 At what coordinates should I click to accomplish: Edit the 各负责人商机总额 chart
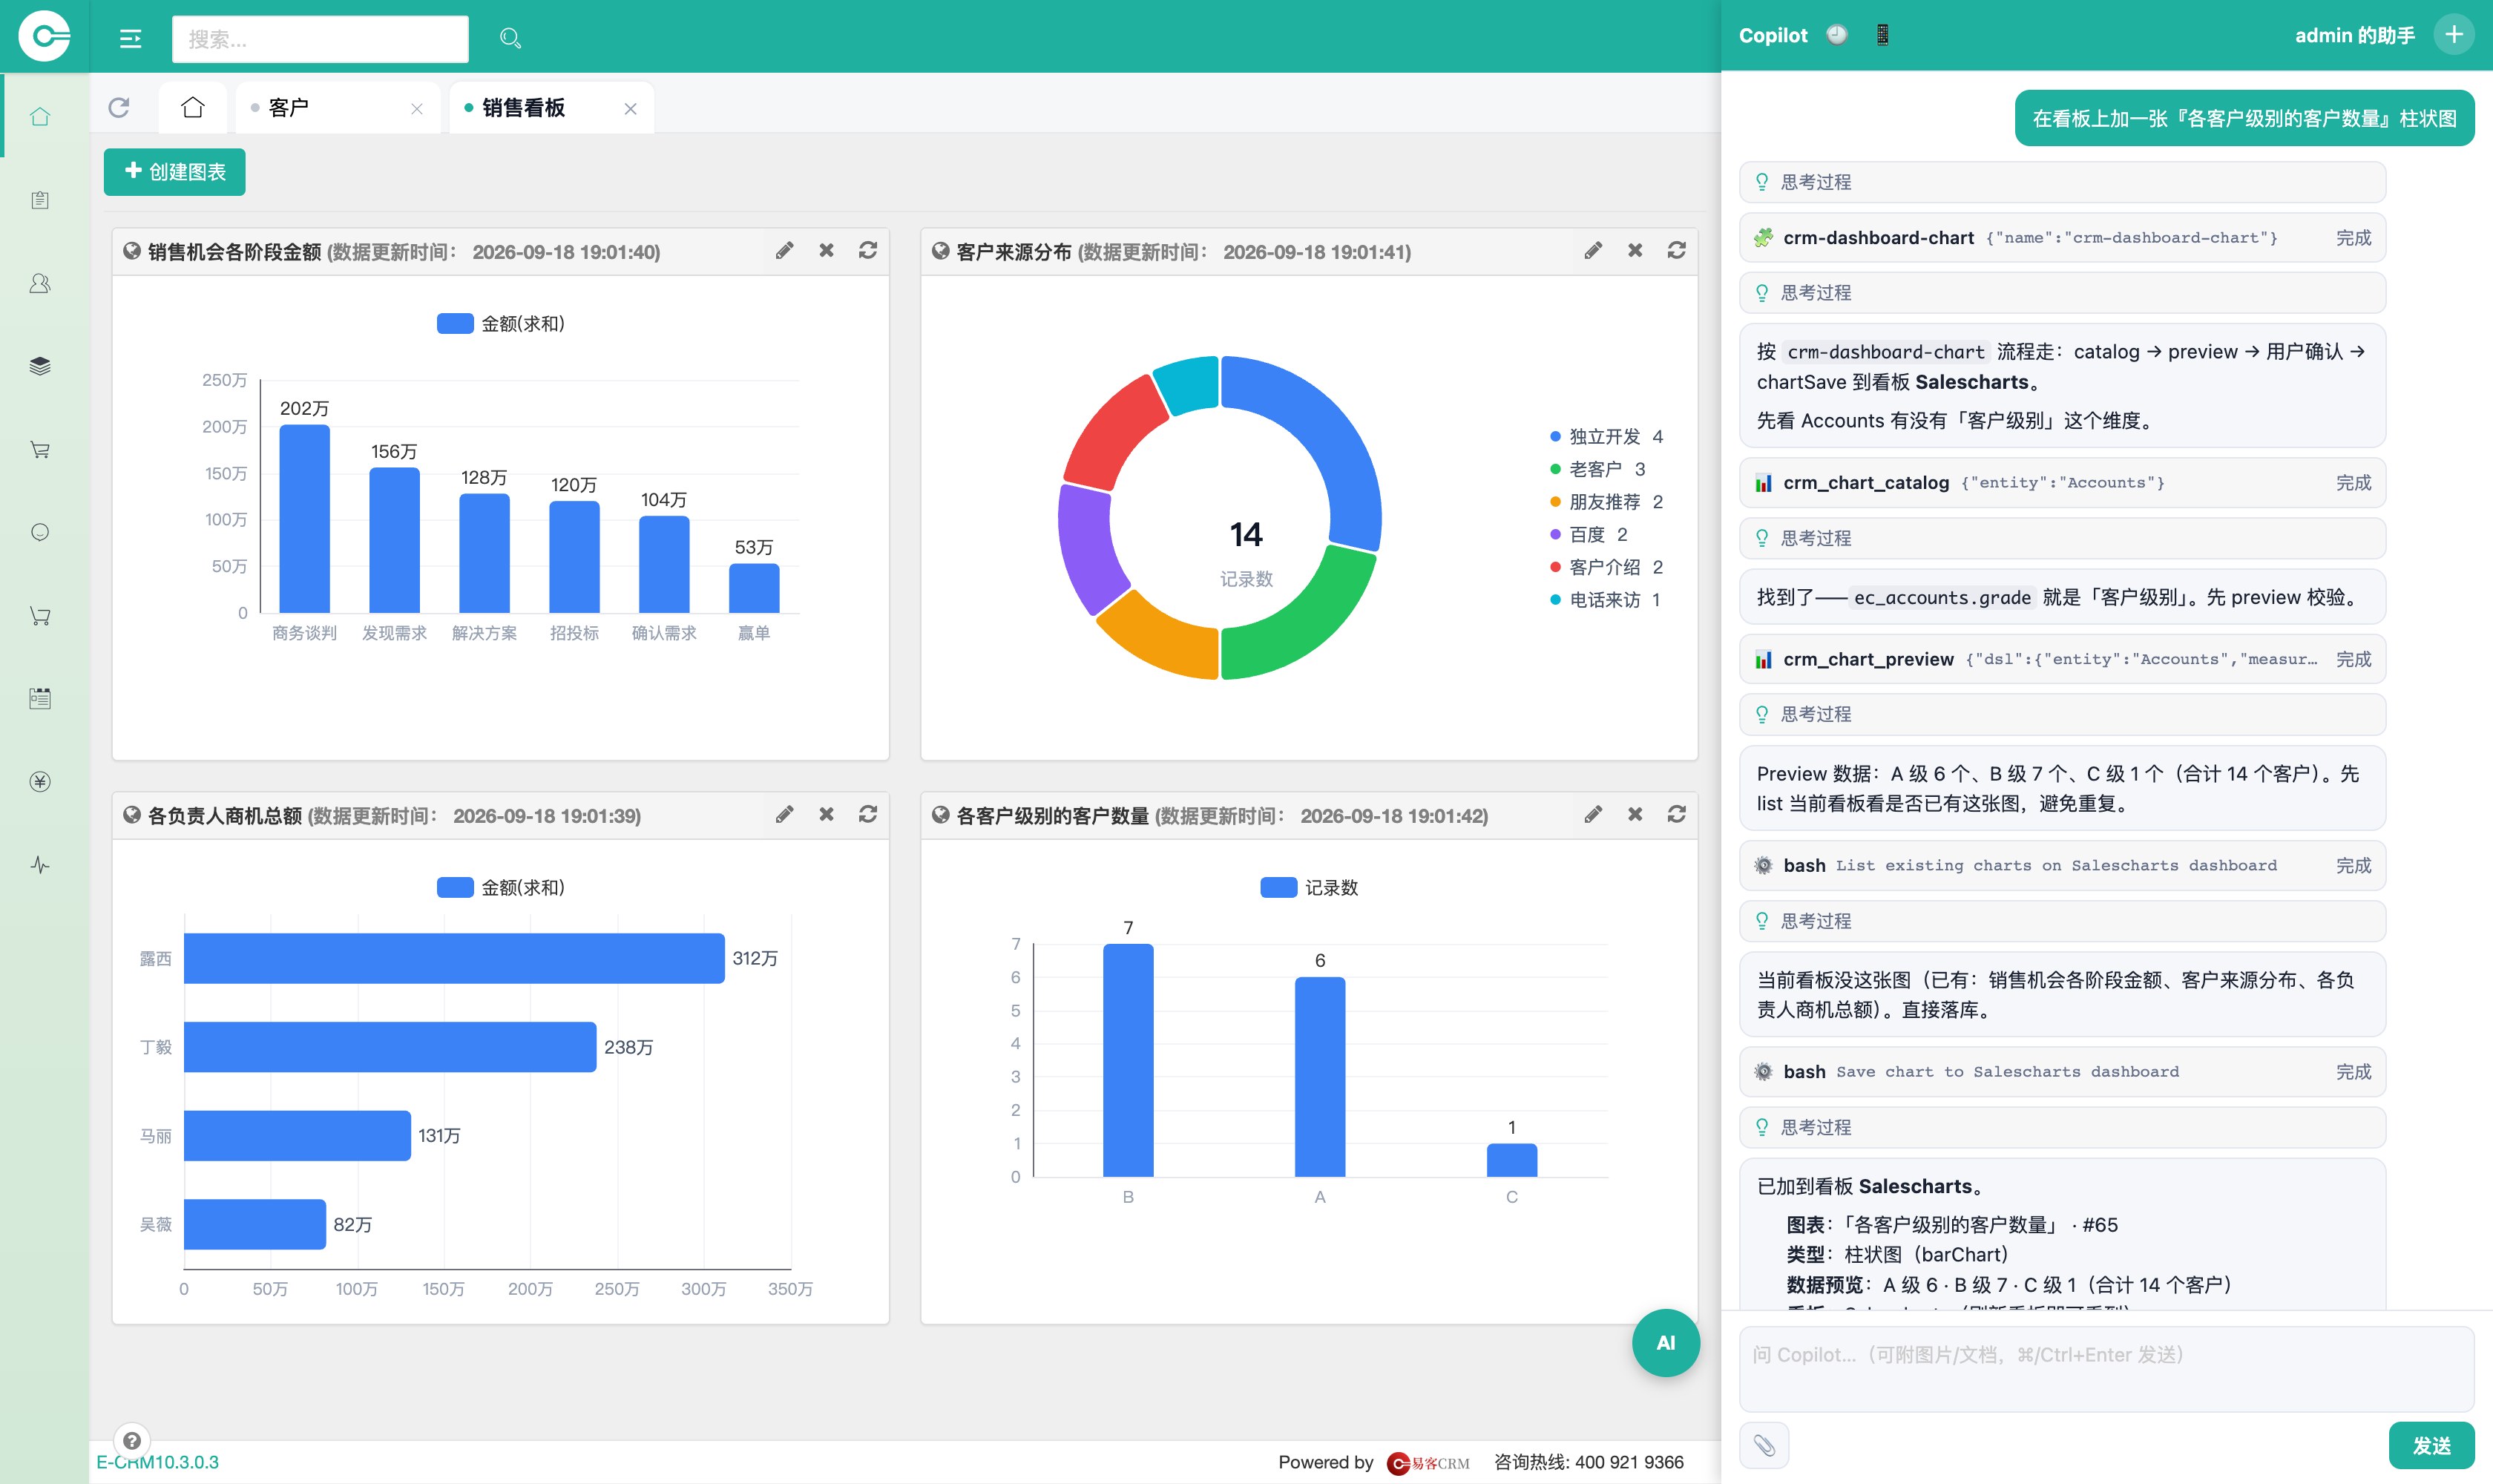tap(785, 814)
